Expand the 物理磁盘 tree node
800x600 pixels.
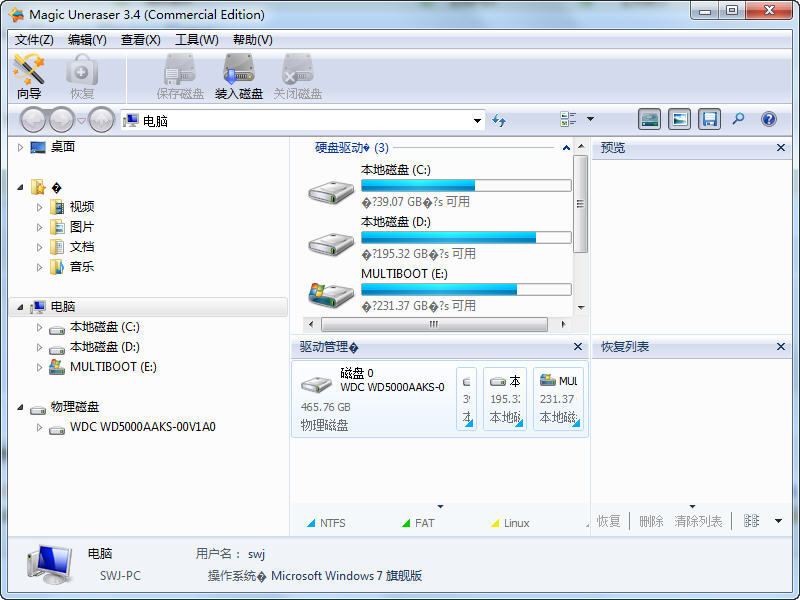click(x=22, y=407)
